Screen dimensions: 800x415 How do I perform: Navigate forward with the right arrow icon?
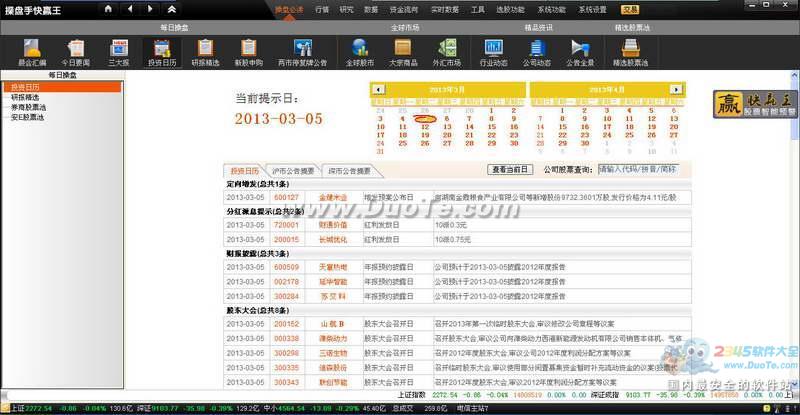pos(150,9)
